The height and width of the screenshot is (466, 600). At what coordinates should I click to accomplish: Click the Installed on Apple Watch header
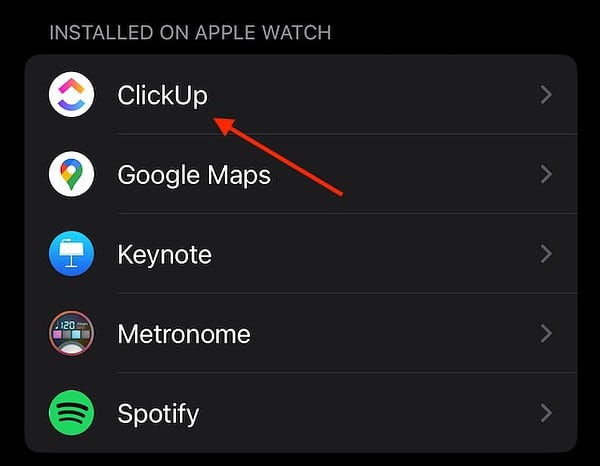click(x=190, y=33)
